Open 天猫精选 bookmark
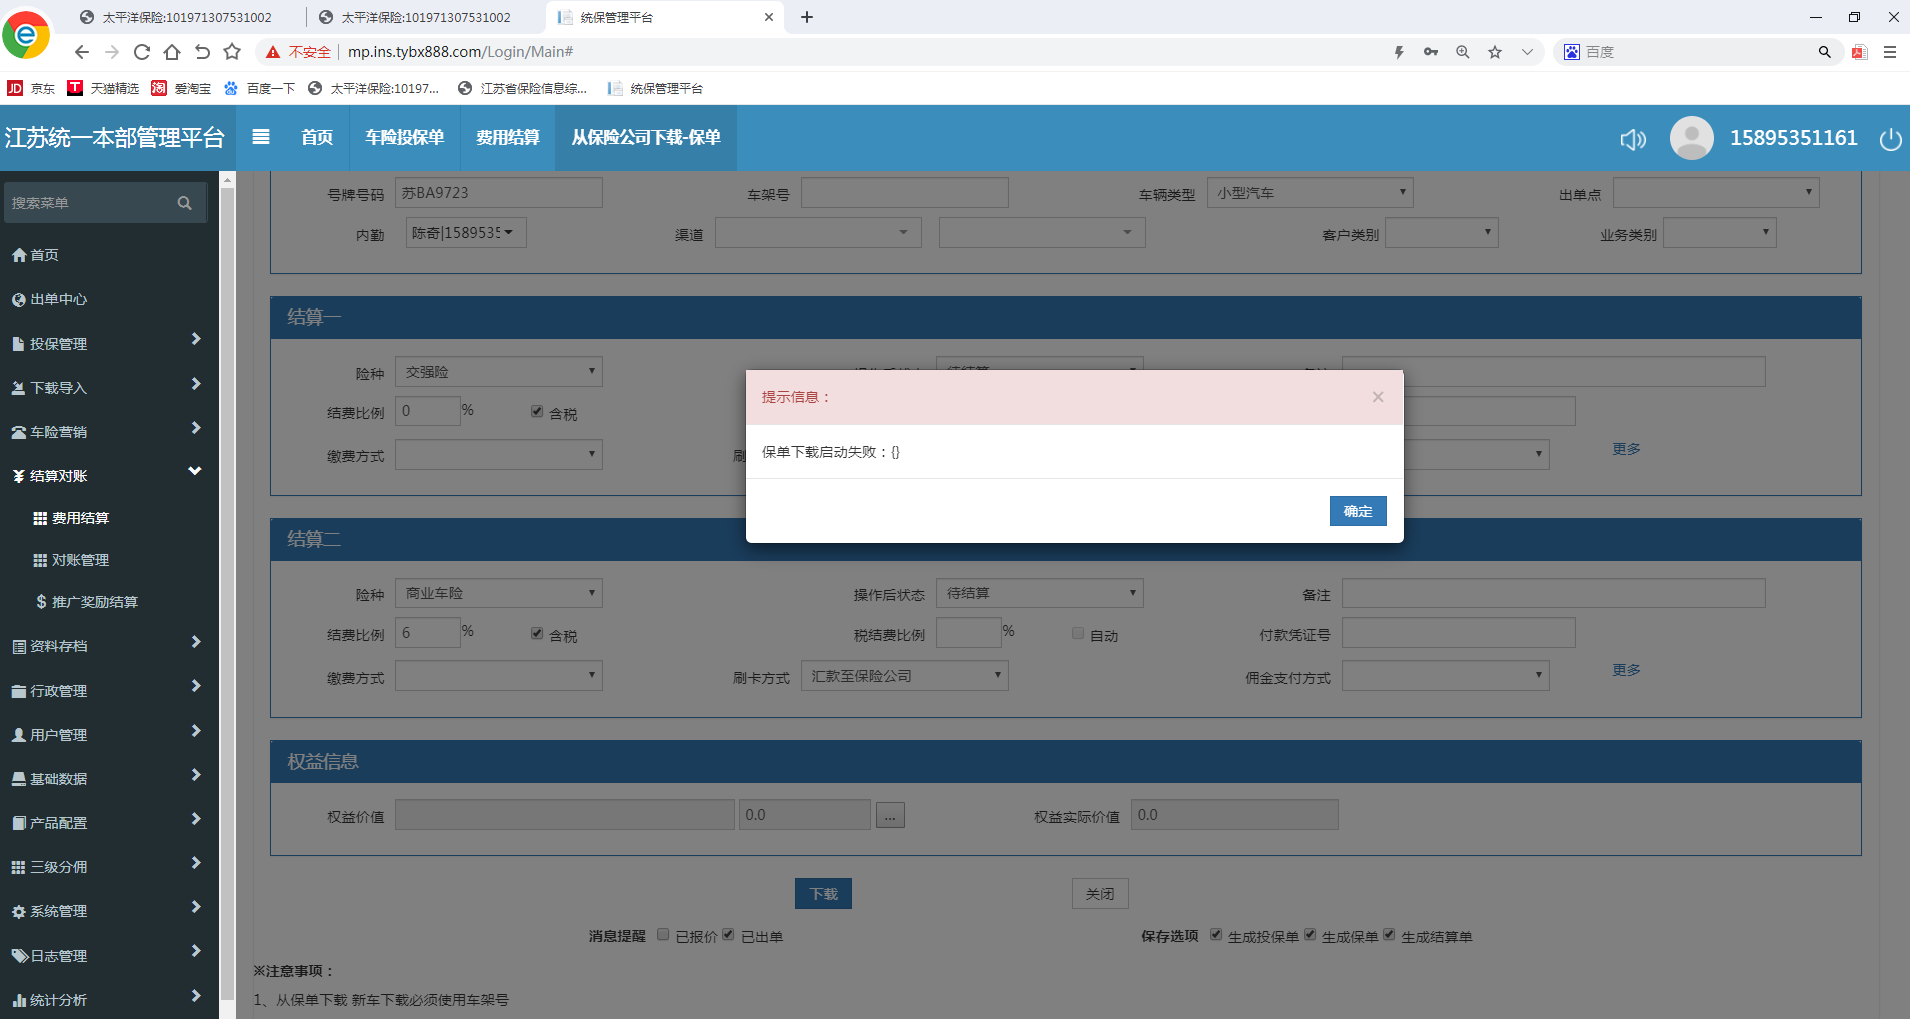The height and width of the screenshot is (1019, 1910). coord(103,88)
